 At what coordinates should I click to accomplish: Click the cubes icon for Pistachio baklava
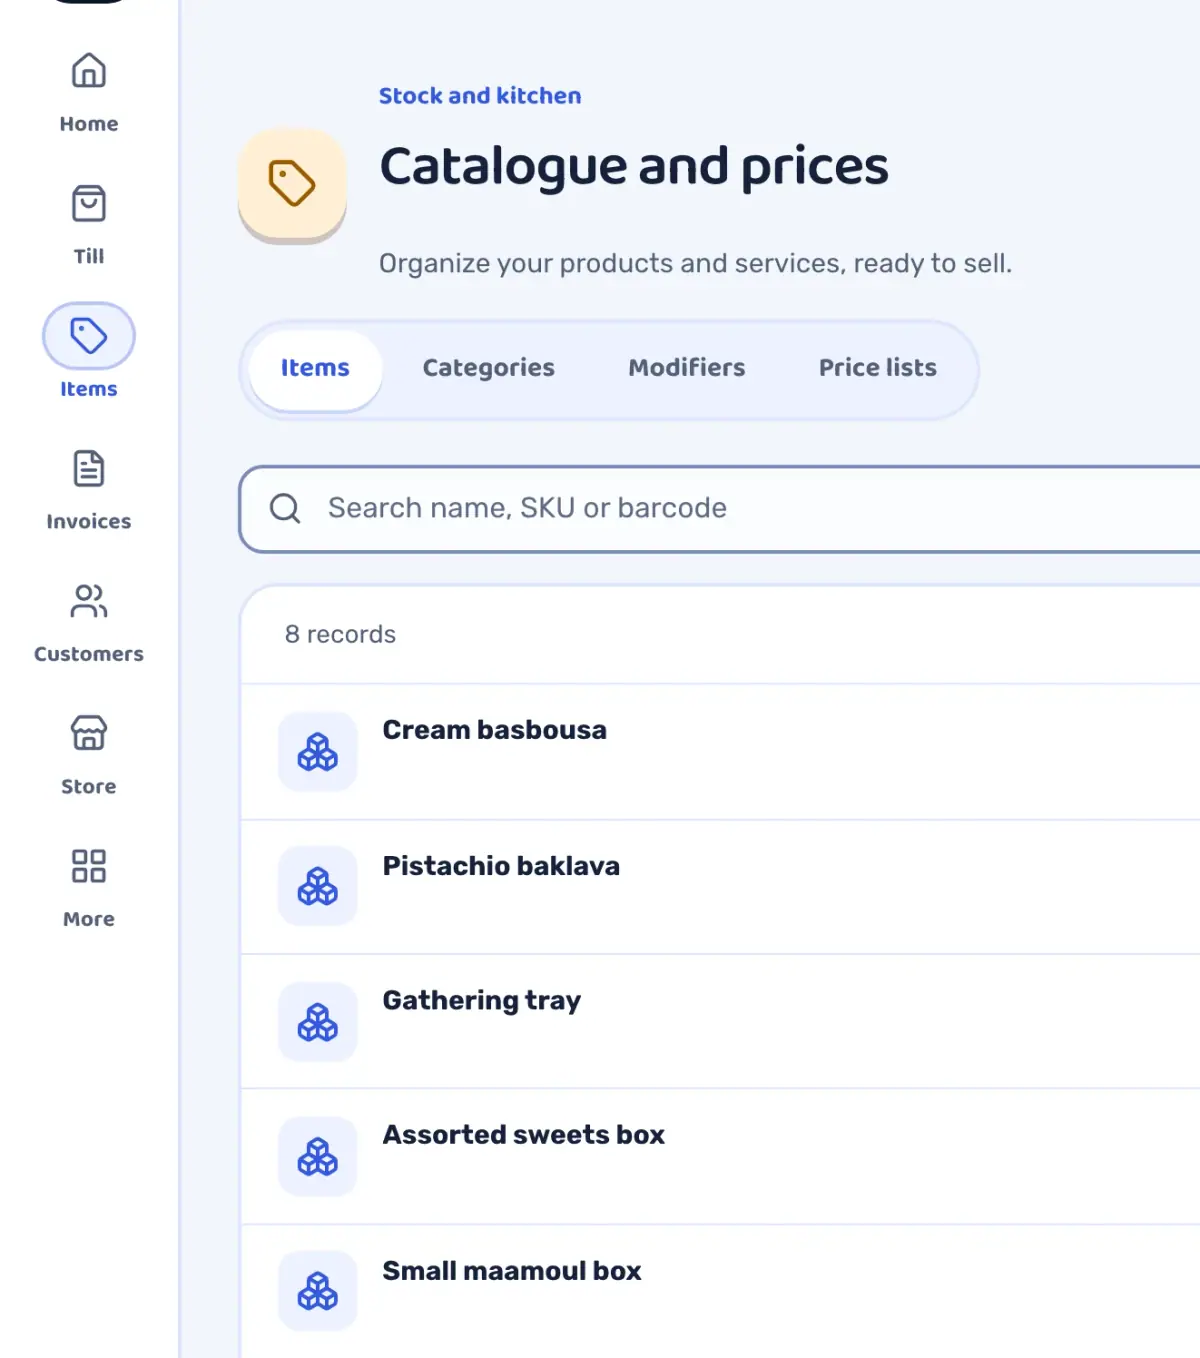pyautogui.click(x=318, y=886)
